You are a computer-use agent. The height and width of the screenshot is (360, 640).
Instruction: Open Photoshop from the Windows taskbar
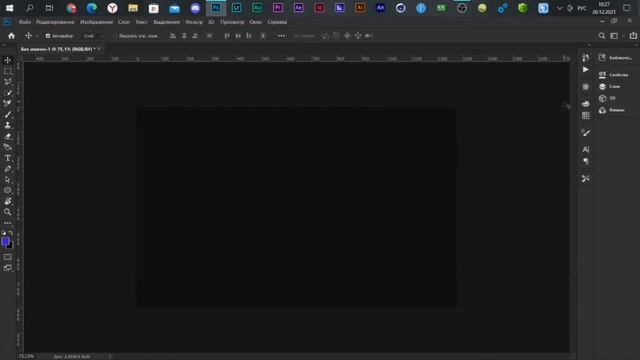(x=216, y=8)
